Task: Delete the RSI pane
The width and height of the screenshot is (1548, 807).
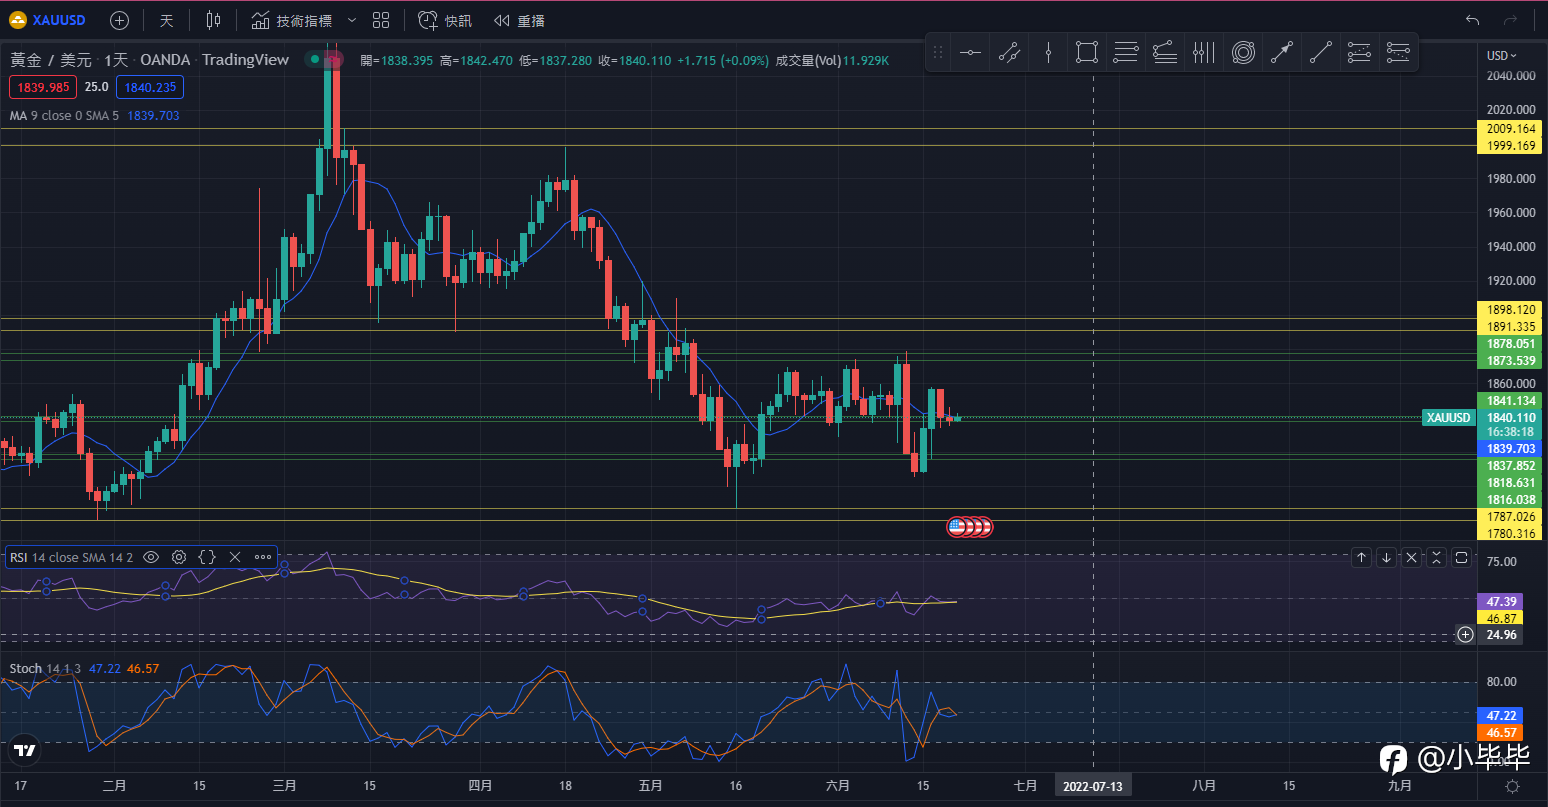Action: point(1411,558)
